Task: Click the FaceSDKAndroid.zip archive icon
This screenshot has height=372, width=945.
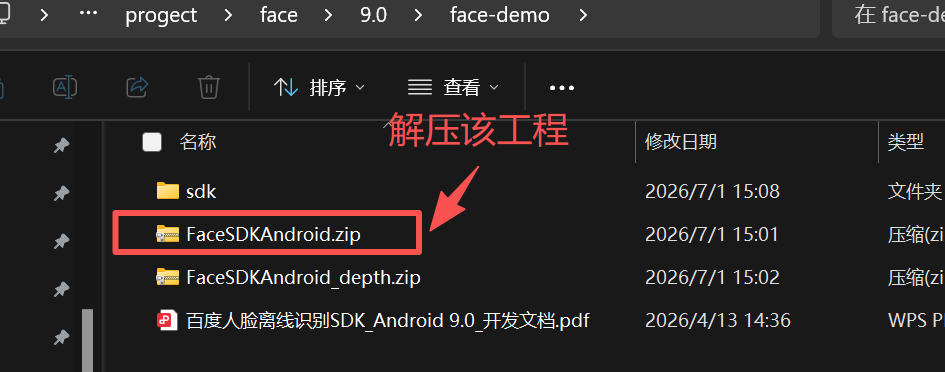Action: pyautogui.click(x=168, y=234)
